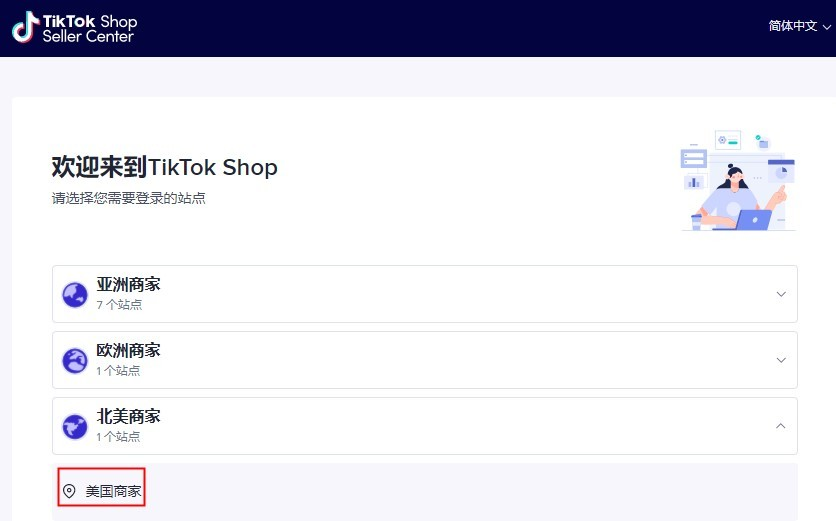Image resolution: width=836 pixels, height=521 pixels.
Task: Click the 1 个站点 label under 欧洲商家
Action: (x=118, y=371)
